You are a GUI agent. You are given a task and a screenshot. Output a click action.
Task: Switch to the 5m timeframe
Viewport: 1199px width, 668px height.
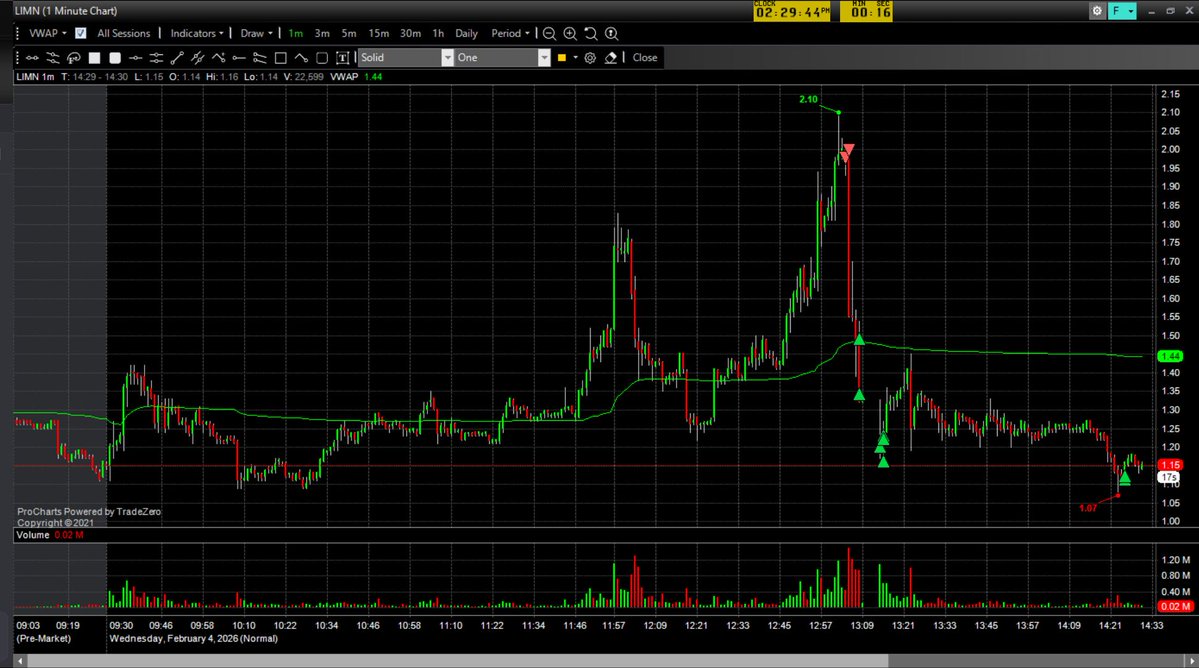point(349,34)
